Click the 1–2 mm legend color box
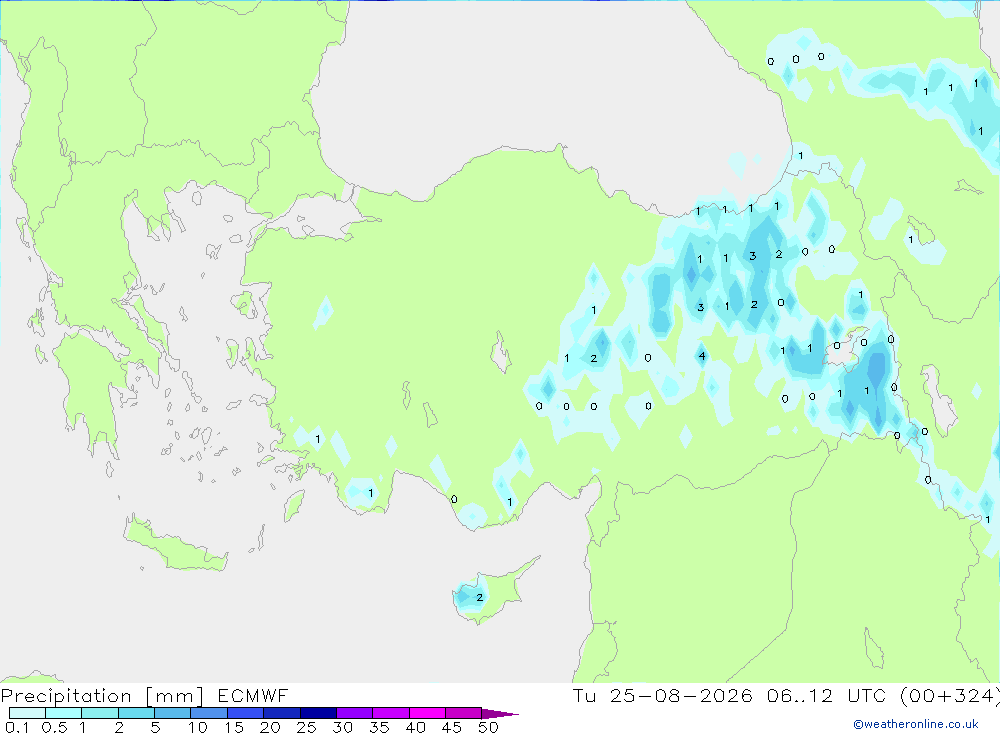 click(100, 713)
